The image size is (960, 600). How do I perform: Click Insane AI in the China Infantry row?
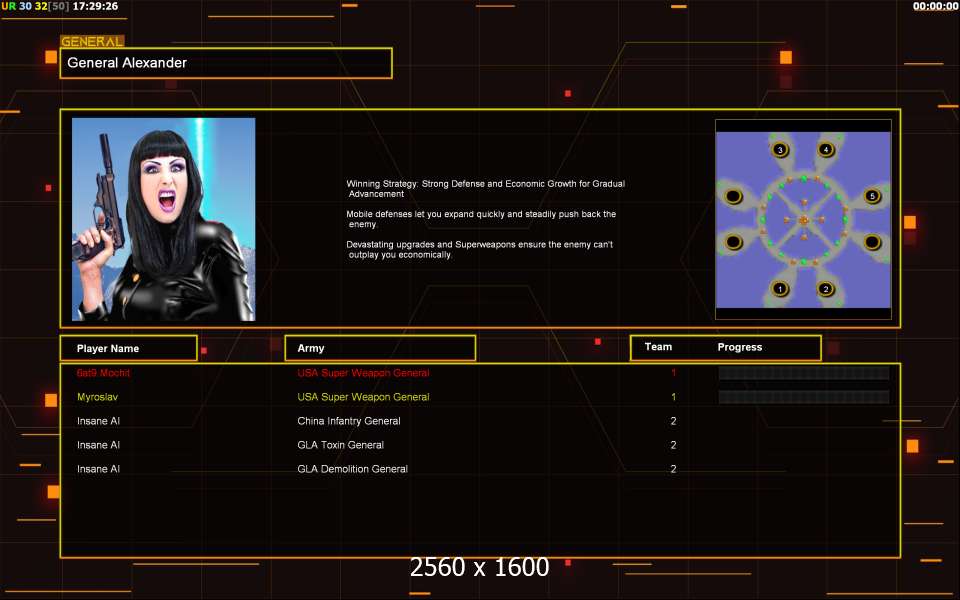(x=99, y=421)
